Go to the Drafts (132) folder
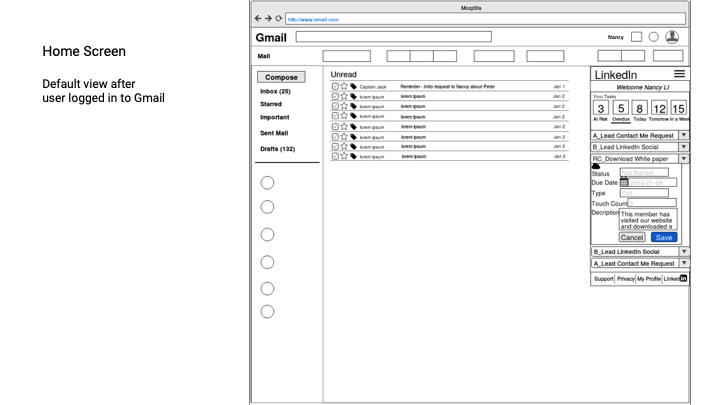 pyautogui.click(x=278, y=149)
